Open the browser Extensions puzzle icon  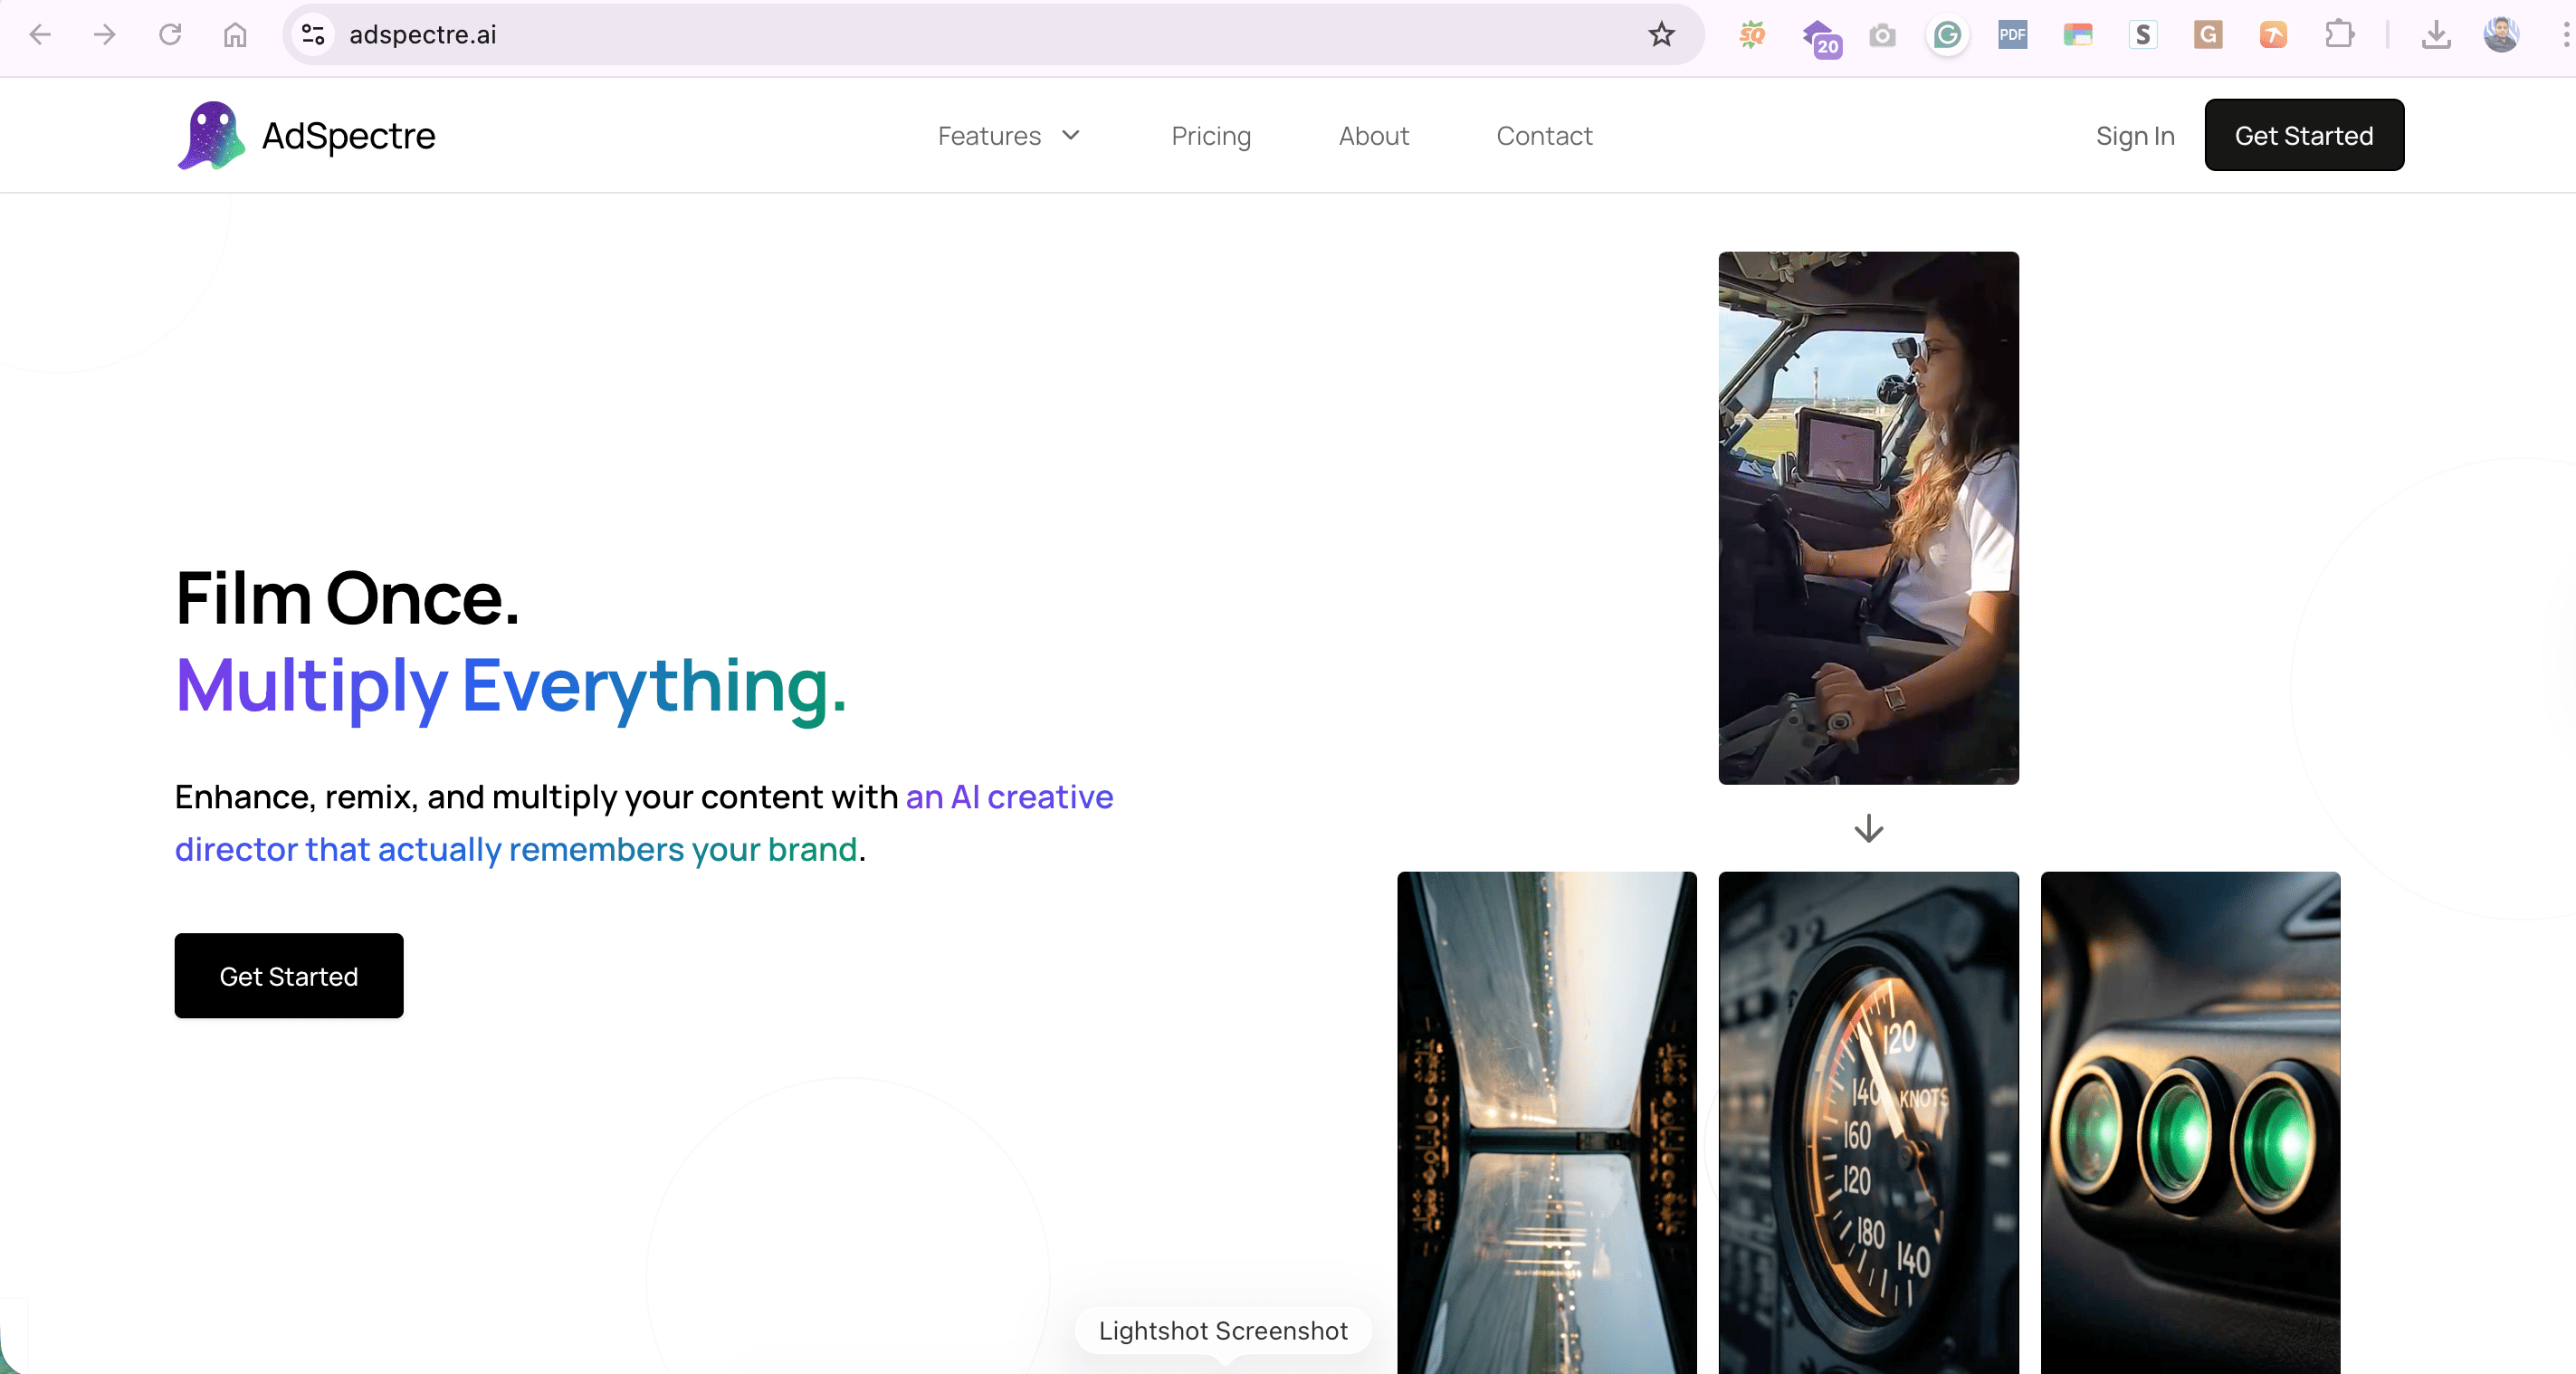pos(2338,36)
